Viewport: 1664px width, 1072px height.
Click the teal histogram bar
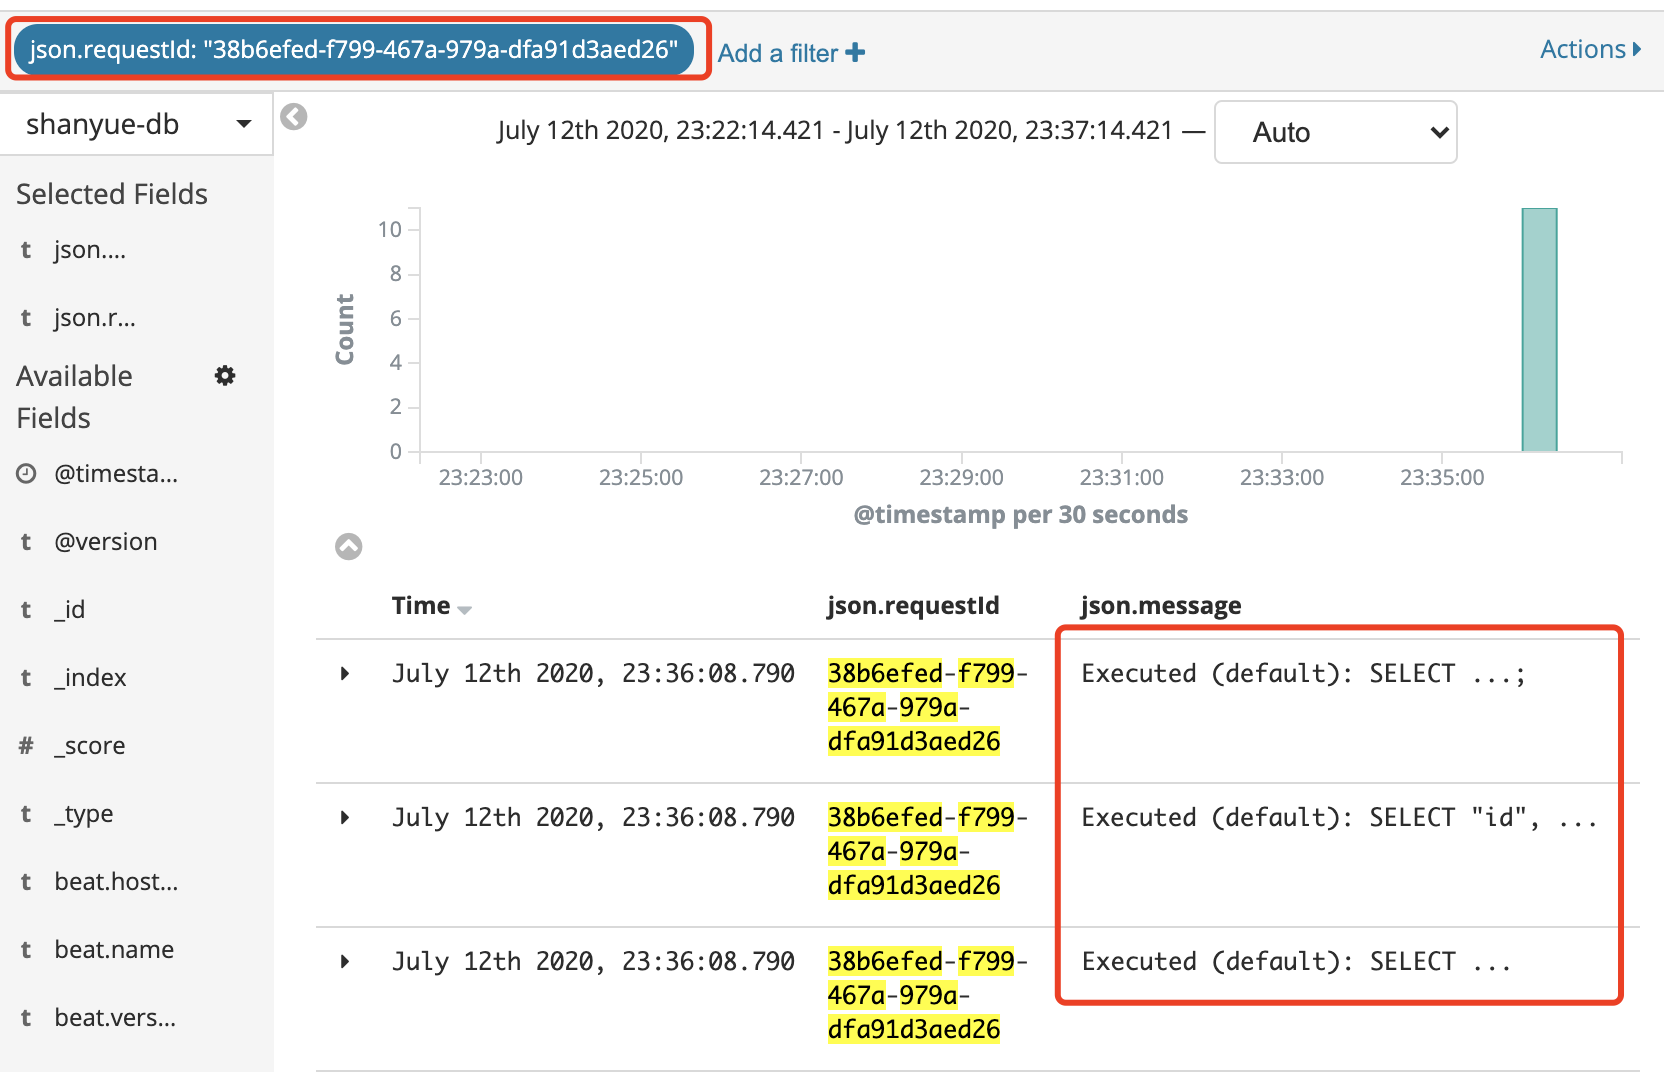point(1539,330)
